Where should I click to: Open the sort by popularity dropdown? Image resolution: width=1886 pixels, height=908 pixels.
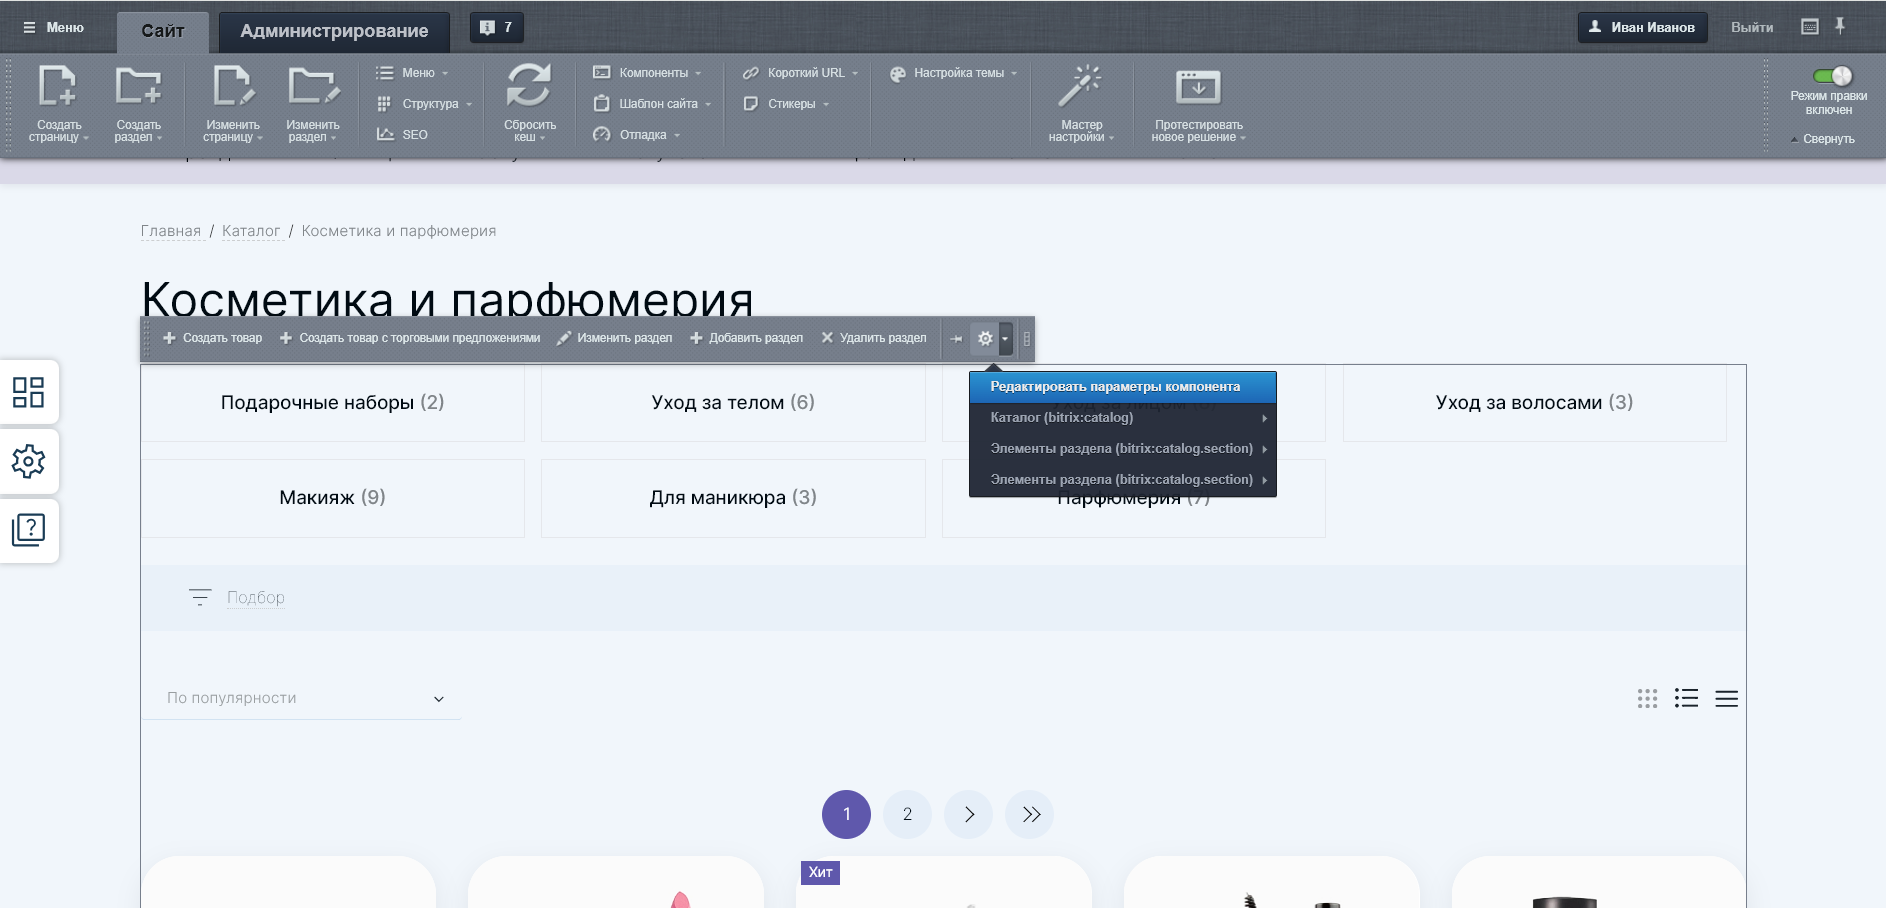pos(304,698)
